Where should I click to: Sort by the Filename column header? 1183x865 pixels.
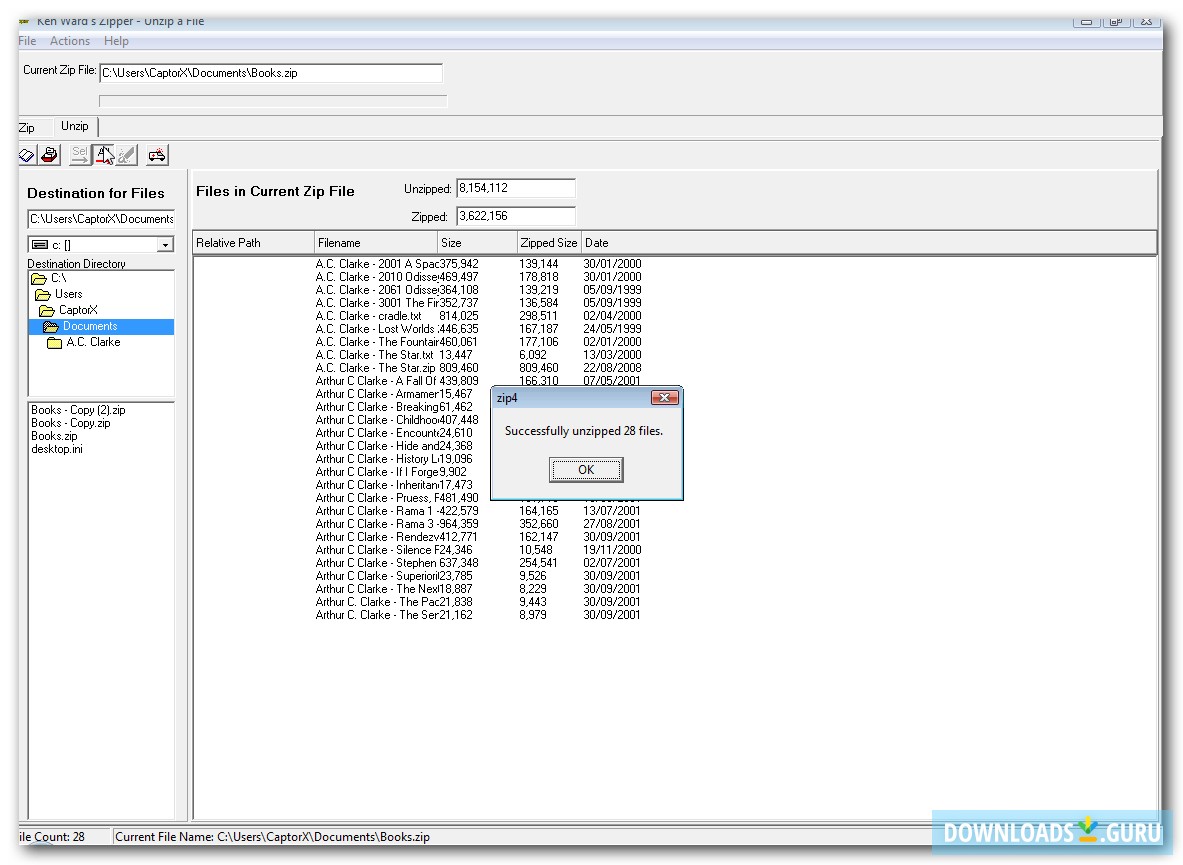[376, 243]
